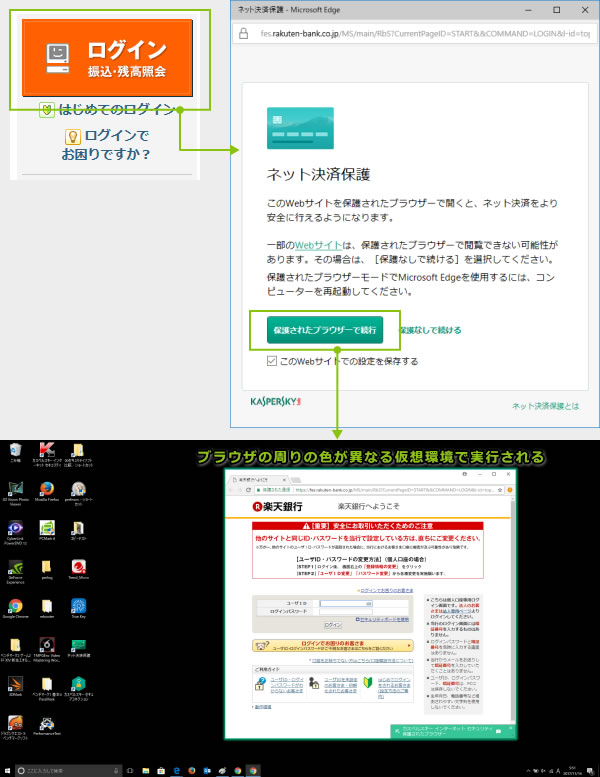Click the ユーザID input field
The height and width of the screenshot is (777, 600).
pos(346,603)
